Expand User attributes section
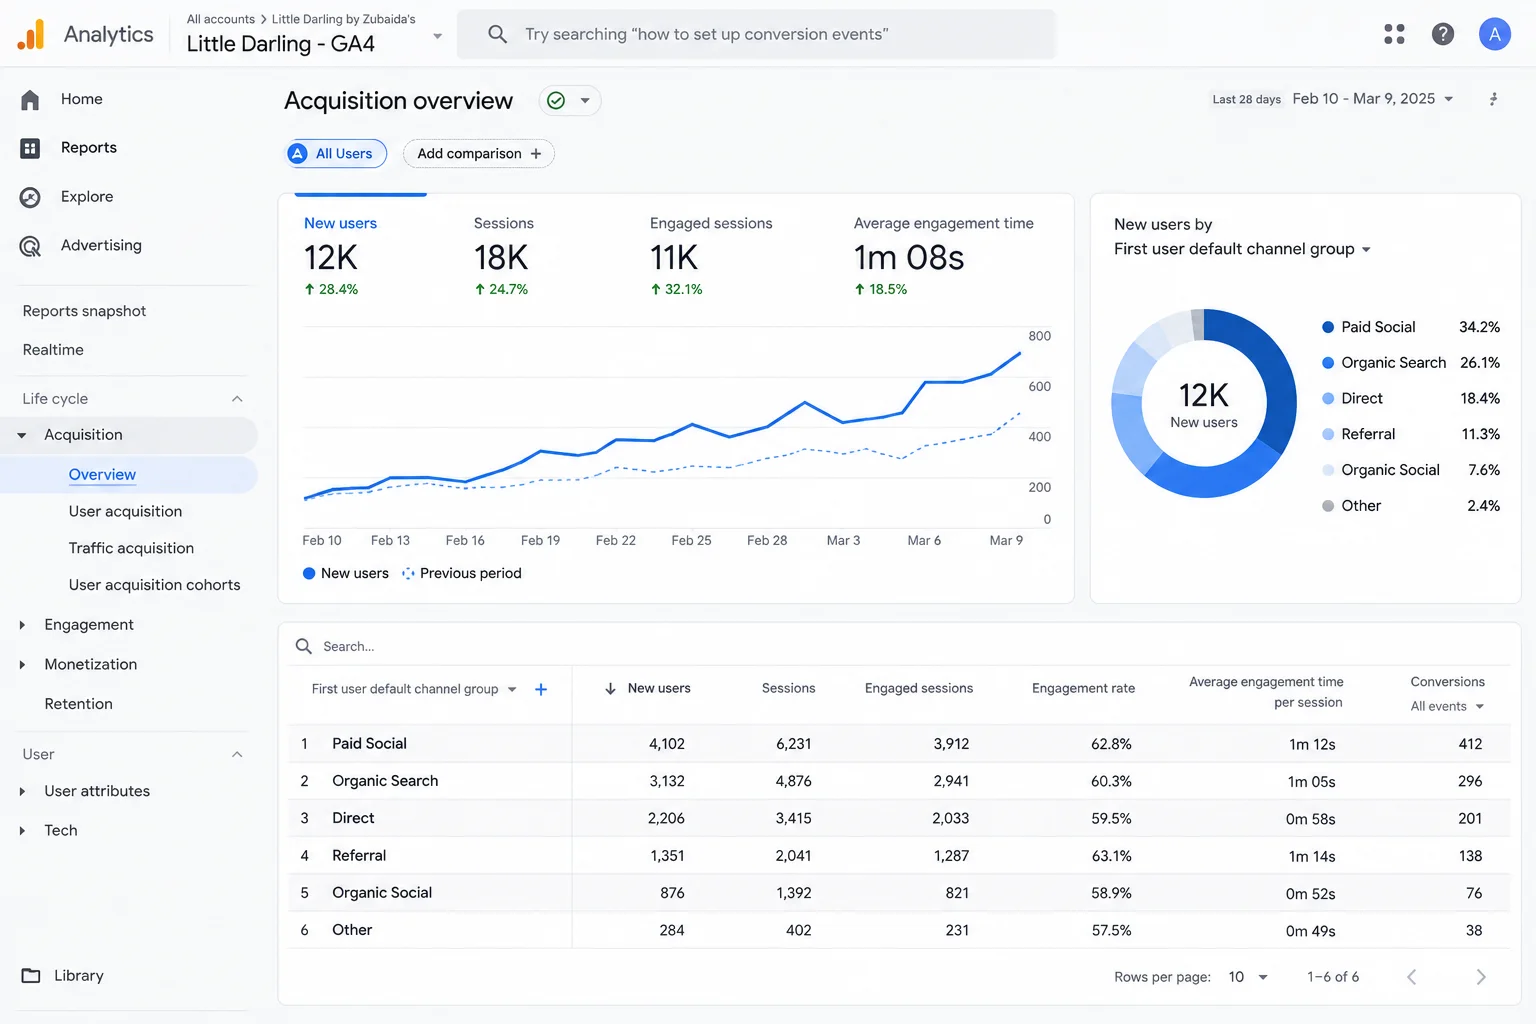This screenshot has height=1024, width=1536. (22, 791)
